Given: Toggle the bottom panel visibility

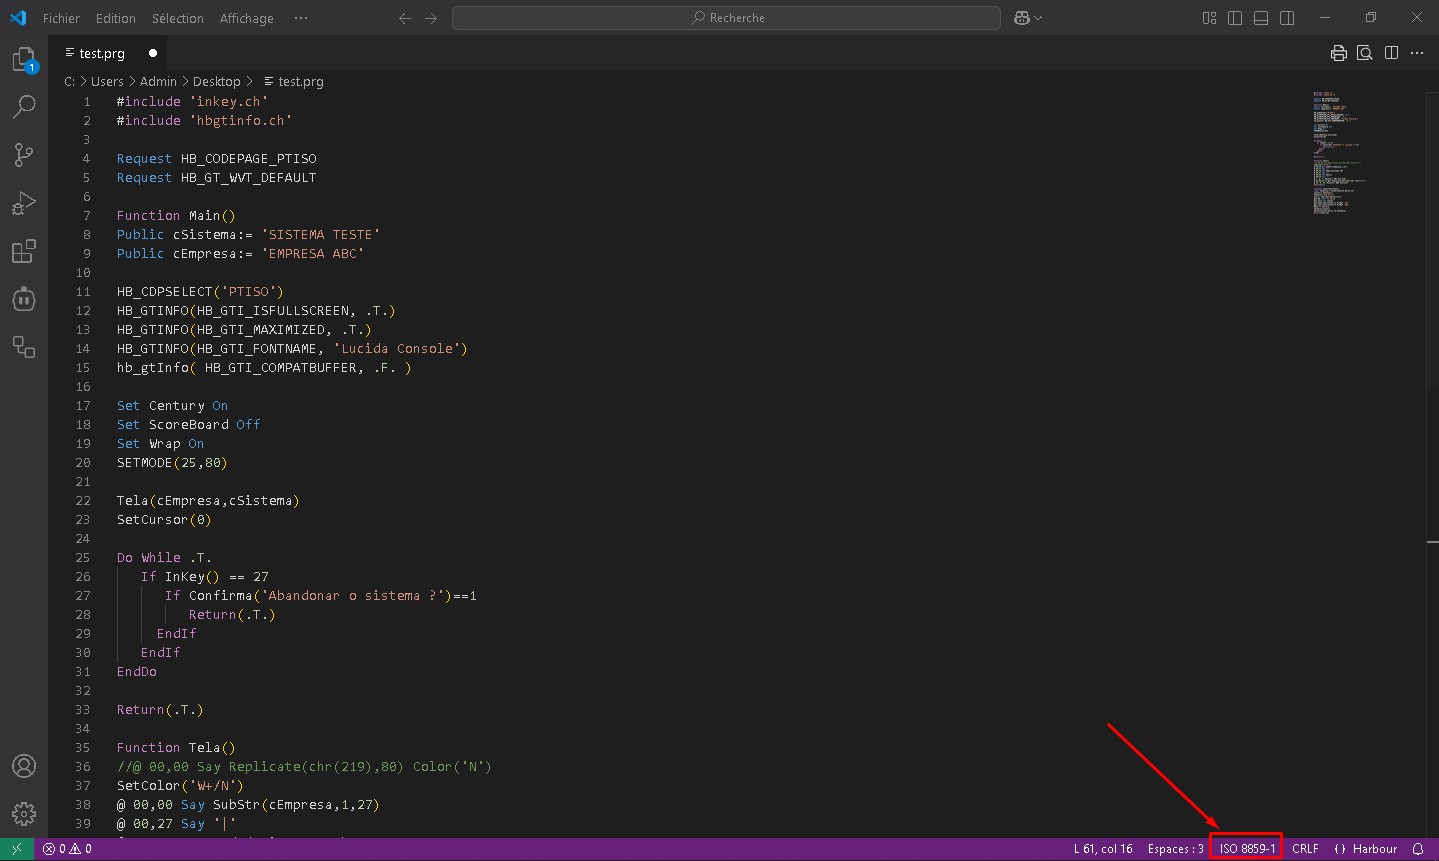Looking at the screenshot, I should pos(1261,18).
